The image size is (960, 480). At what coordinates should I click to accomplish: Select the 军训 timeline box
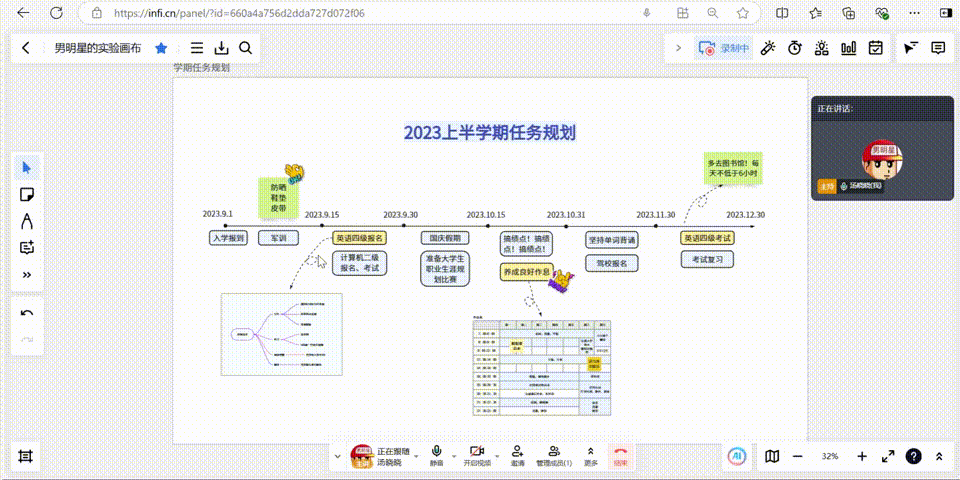tap(279, 238)
